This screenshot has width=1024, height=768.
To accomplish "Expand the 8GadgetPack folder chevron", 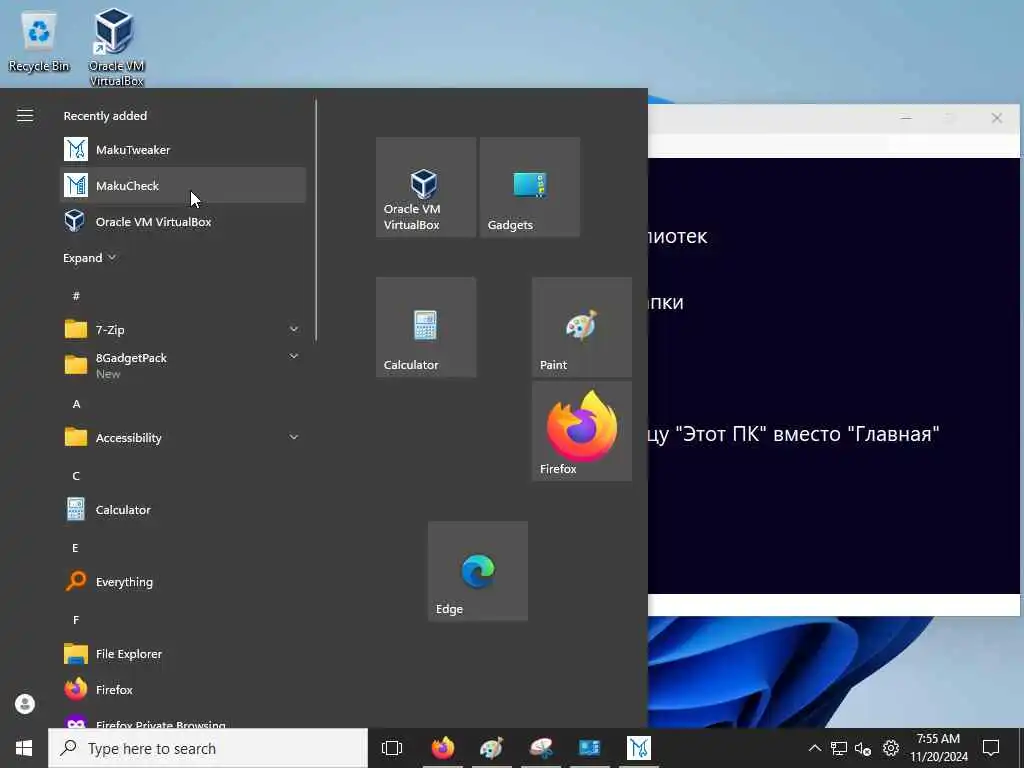I will click(294, 356).
